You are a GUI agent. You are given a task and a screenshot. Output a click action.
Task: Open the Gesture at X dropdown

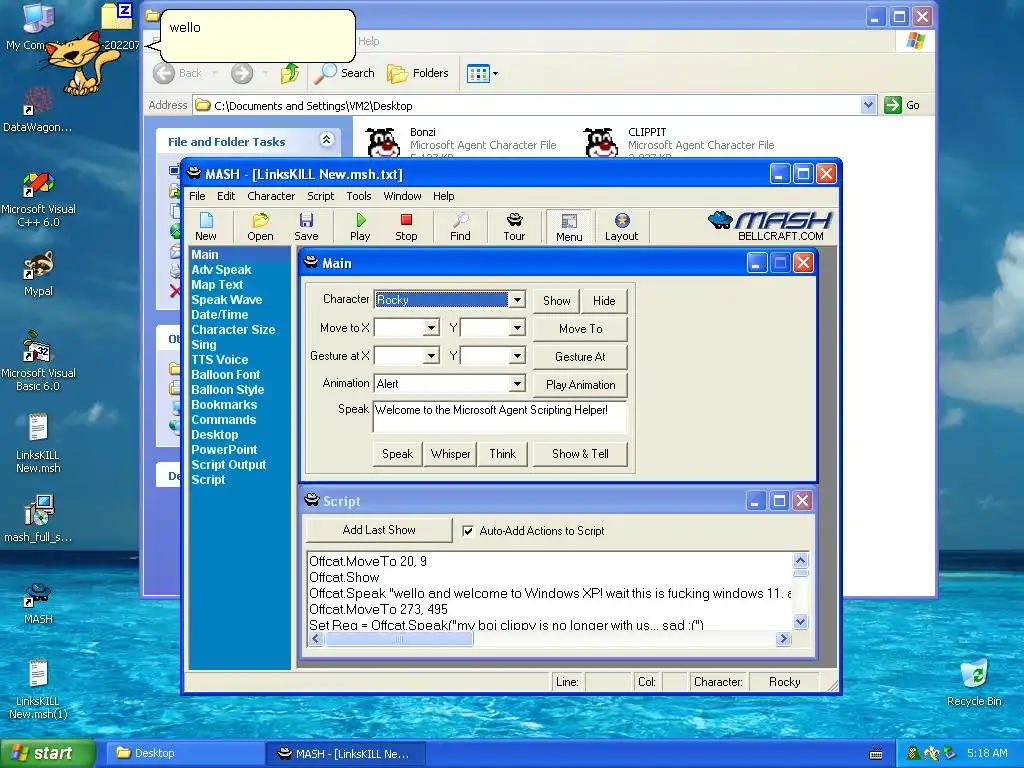[x=431, y=356]
